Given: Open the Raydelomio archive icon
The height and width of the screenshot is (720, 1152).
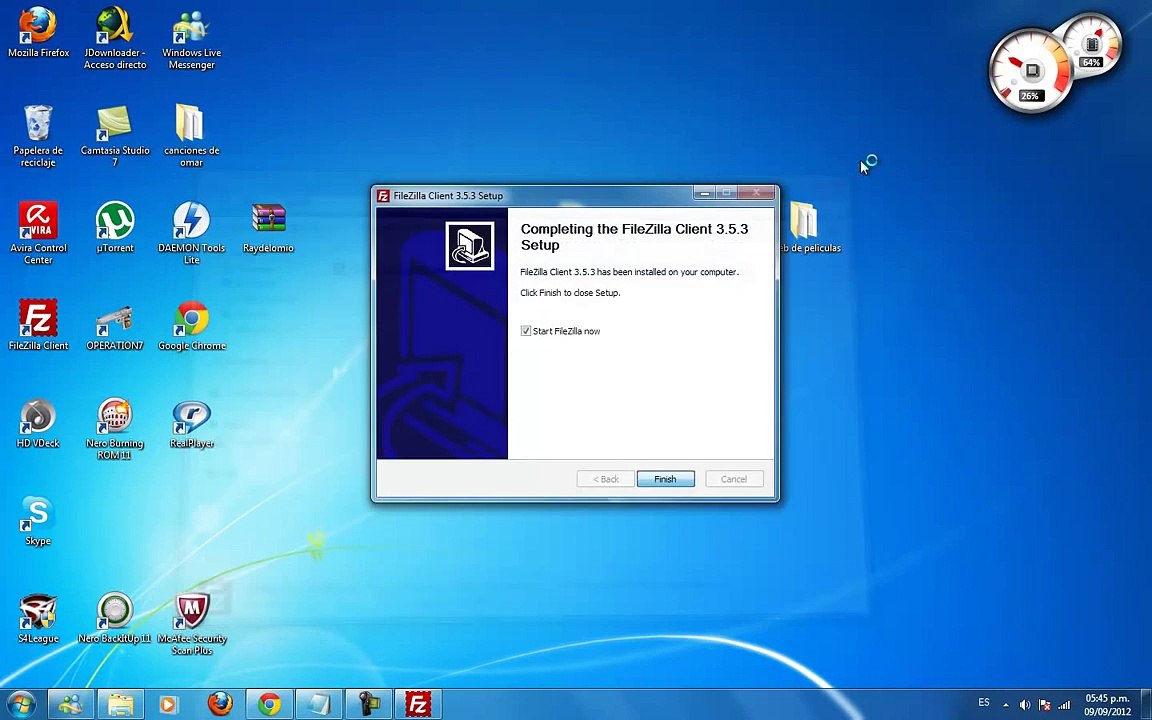Looking at the screenshot, I should pos(268,227).
